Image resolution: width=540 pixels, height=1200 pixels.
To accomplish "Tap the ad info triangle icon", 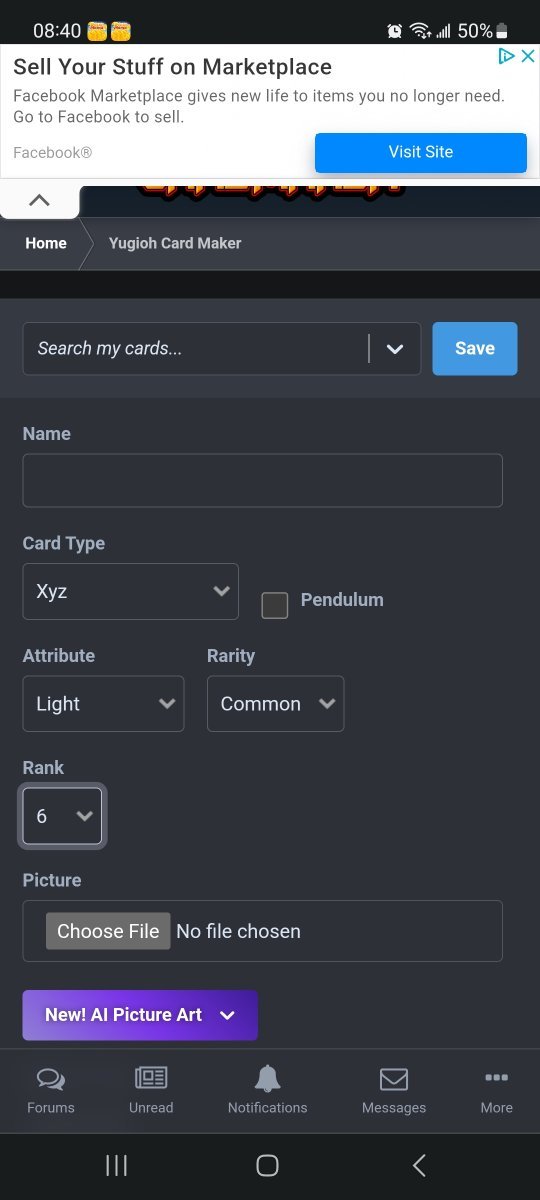I will (507, 56).
